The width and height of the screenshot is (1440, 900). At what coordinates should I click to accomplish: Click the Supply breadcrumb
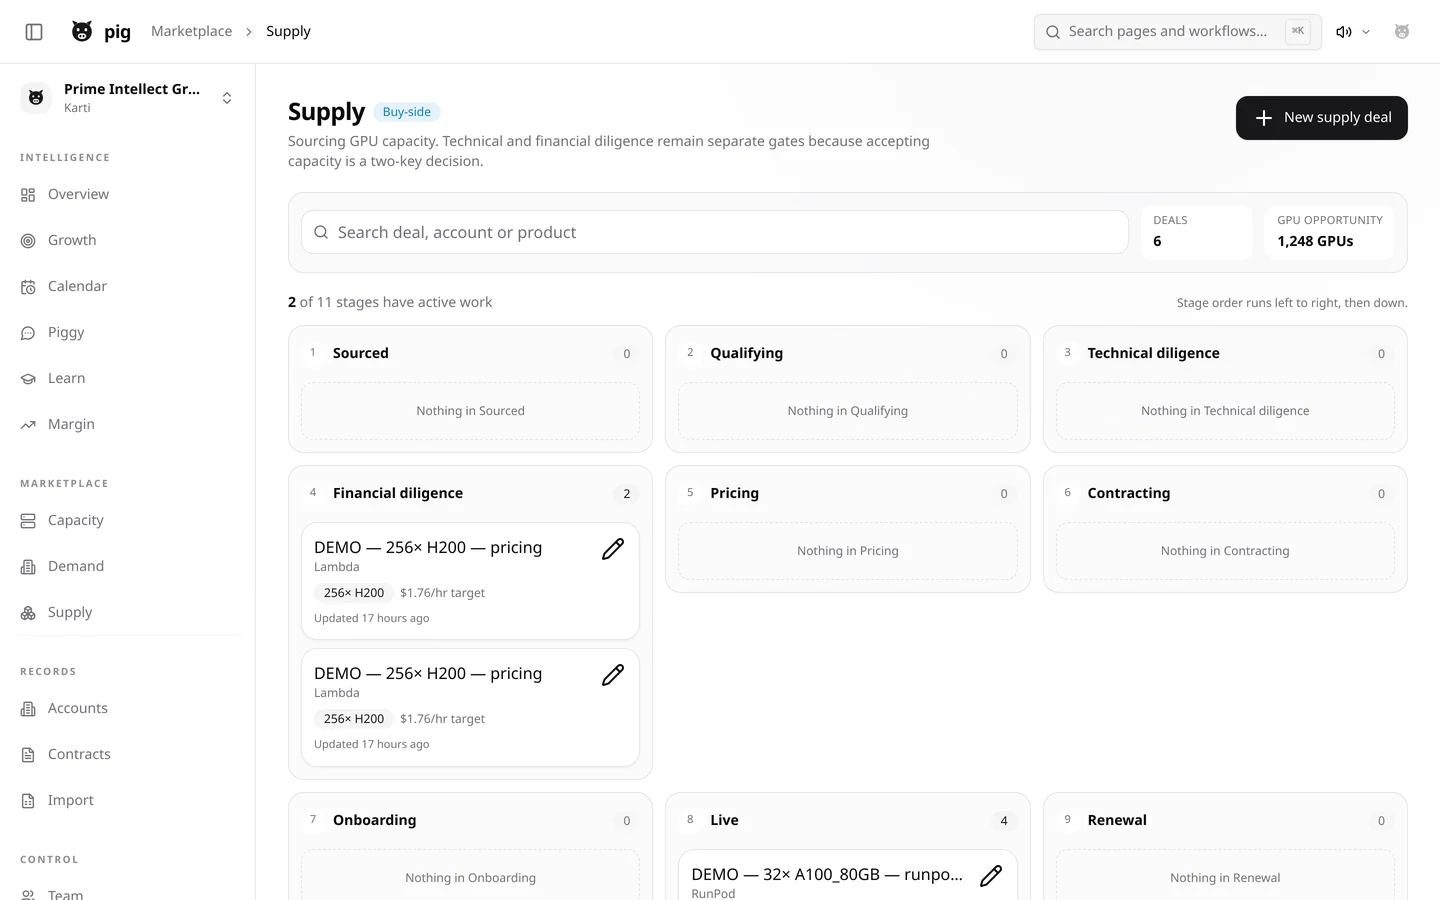point(288,32)
